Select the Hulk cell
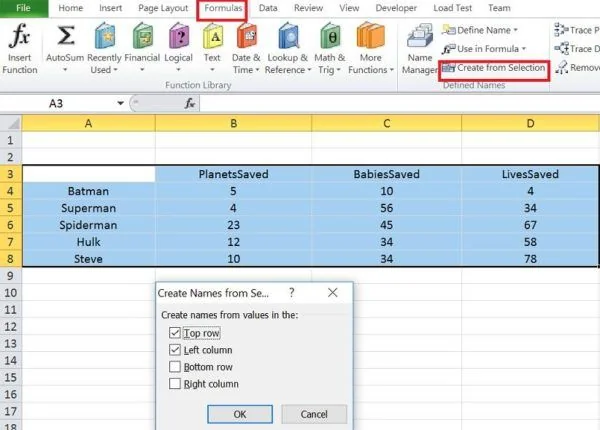The height and width of the screenshot is (430, 600). click(x=88, y=242)
